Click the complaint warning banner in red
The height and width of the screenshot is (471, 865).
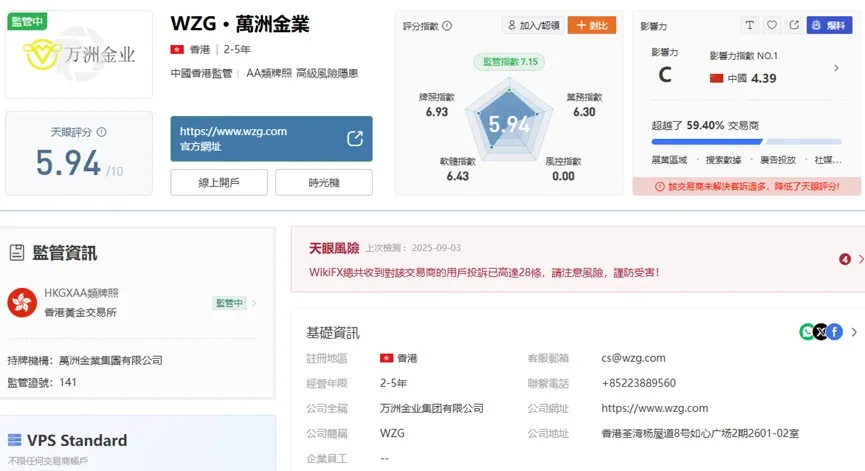[747, 186]
